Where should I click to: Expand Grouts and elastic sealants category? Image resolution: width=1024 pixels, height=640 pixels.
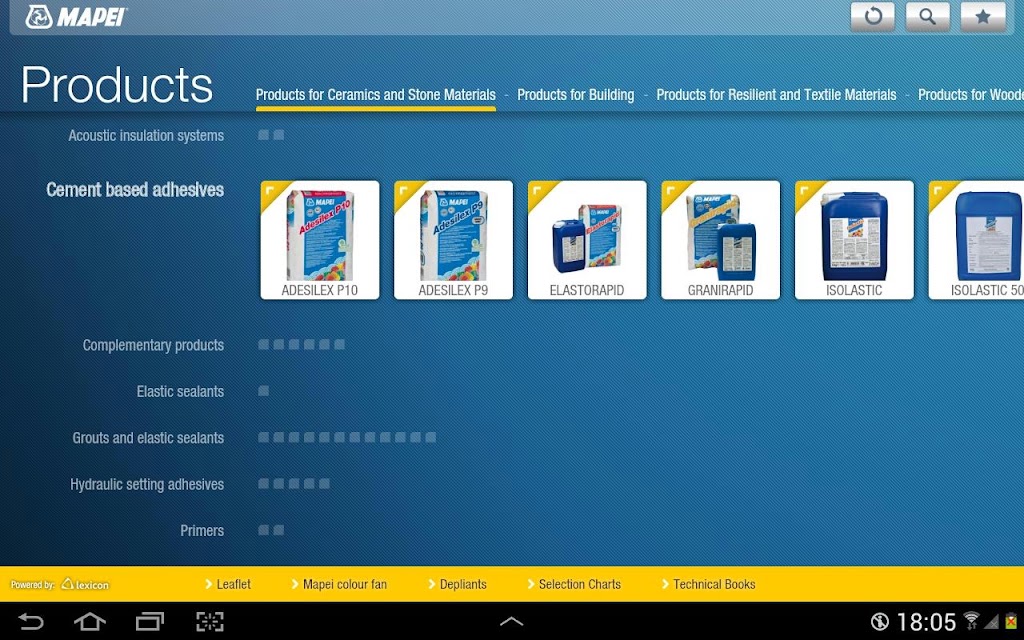click(148, 438)
